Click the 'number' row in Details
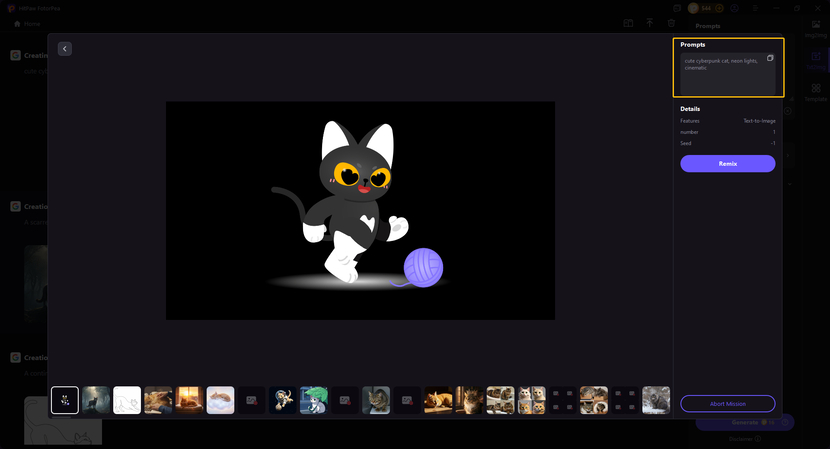 727,132
